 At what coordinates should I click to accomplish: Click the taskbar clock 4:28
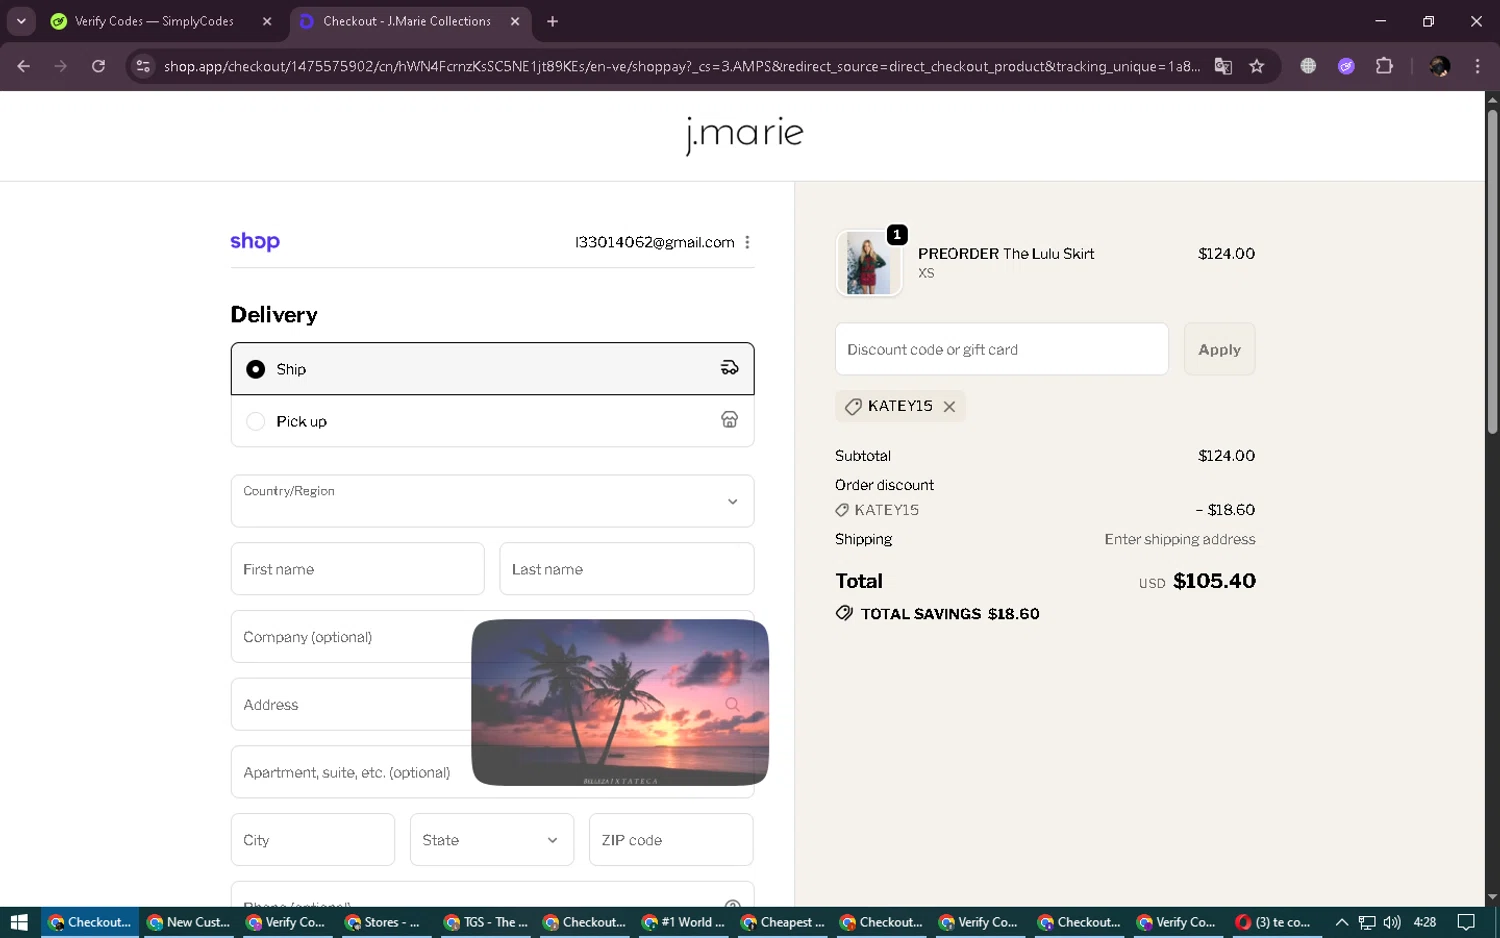coord(1425,922)
